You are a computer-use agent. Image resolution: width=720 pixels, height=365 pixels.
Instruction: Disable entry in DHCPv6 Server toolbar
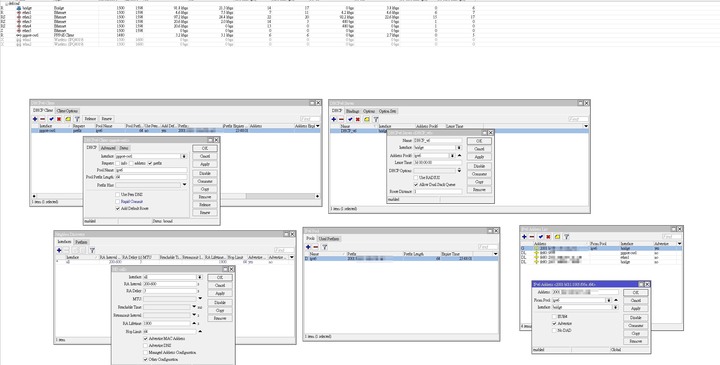point(358,119)
